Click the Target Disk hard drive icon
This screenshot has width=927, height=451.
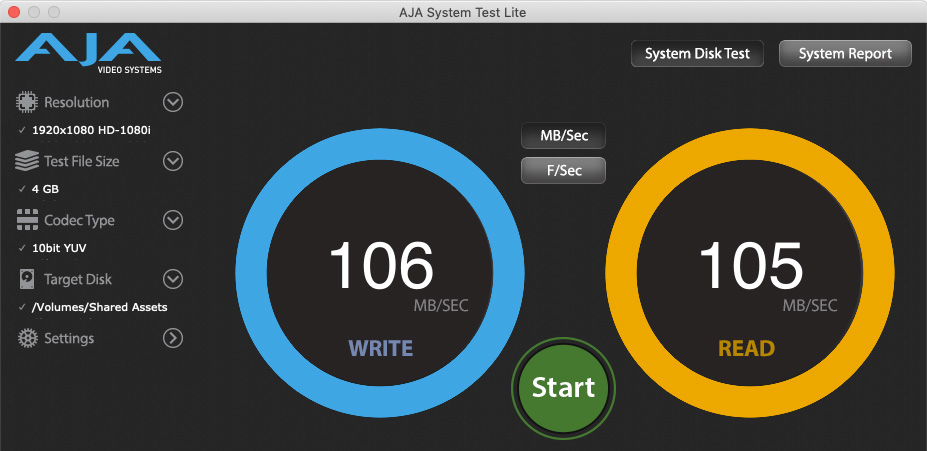(x=27, y=279)
